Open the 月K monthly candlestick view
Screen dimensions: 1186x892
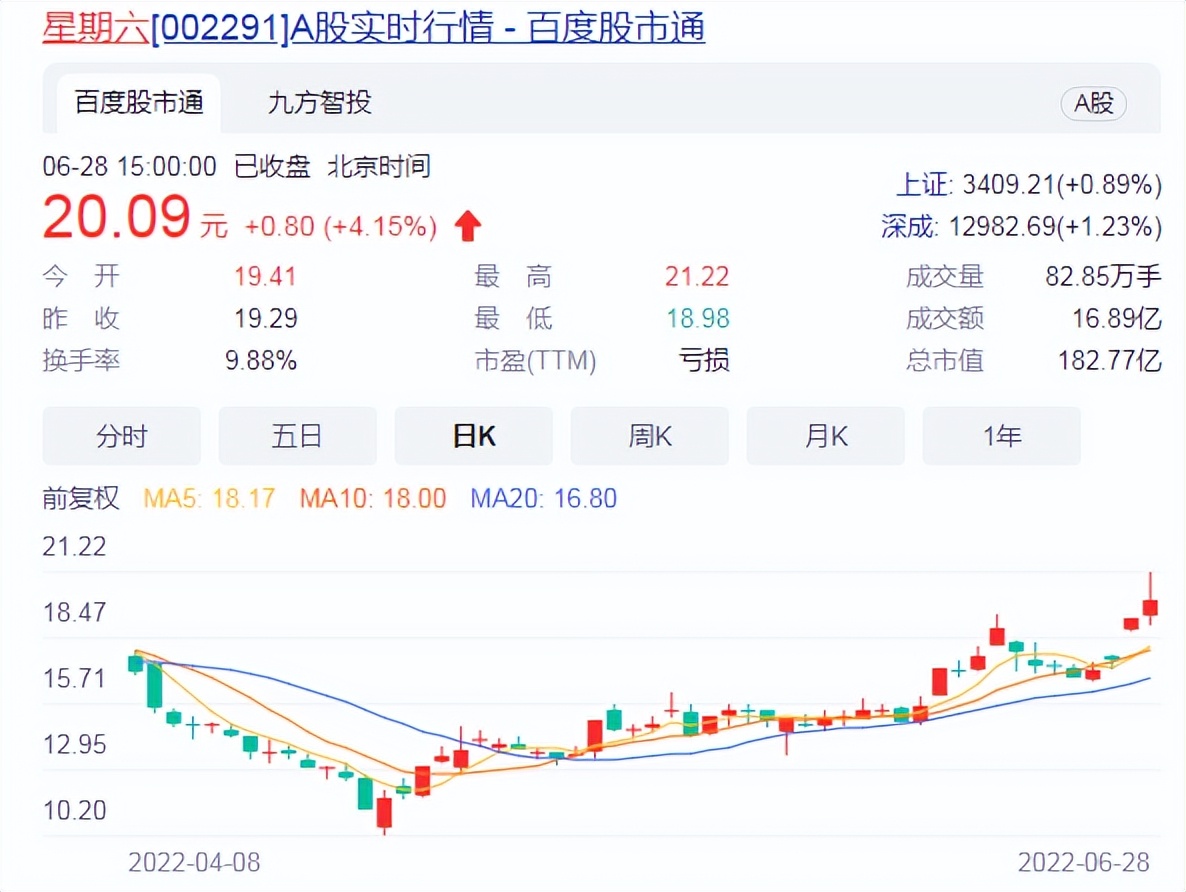825,435
